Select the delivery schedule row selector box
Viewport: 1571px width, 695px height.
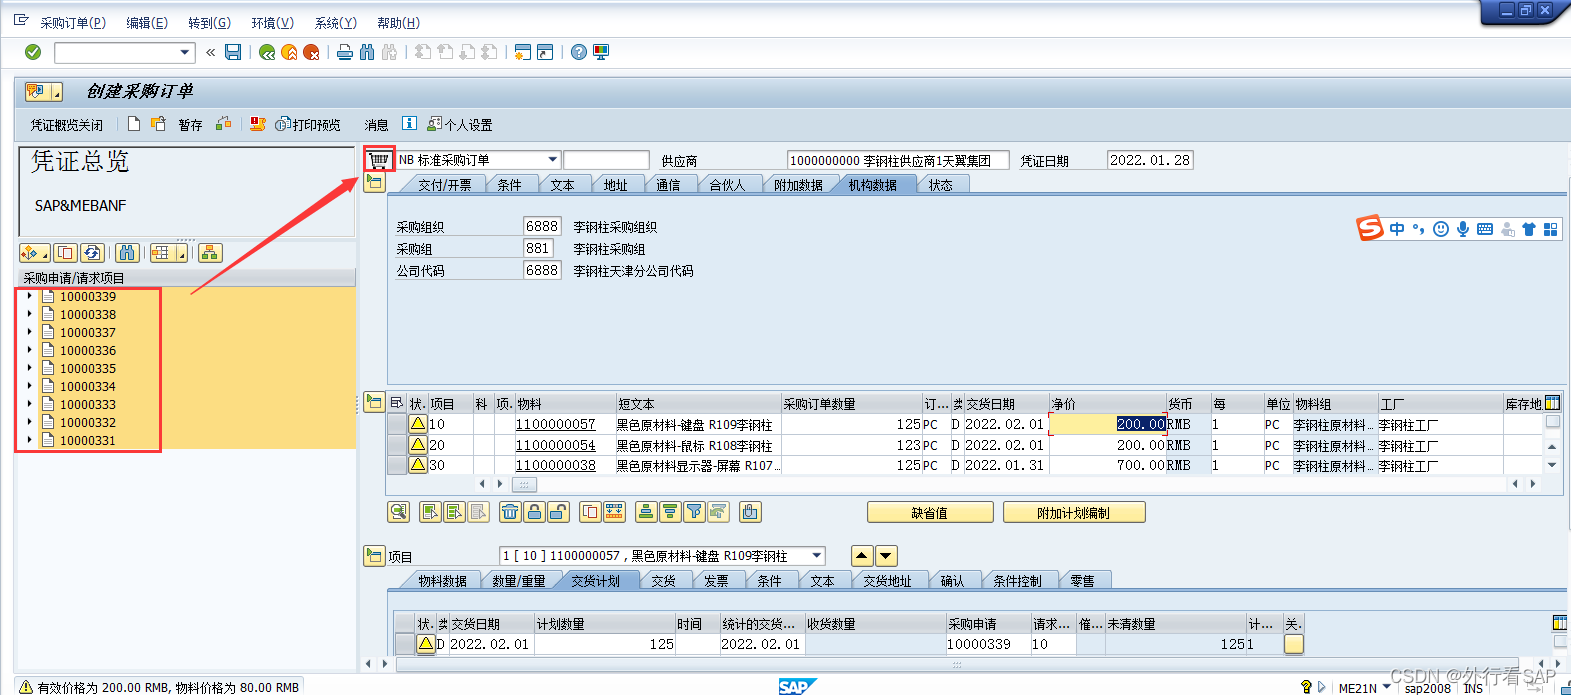click(x=404, y=644)
